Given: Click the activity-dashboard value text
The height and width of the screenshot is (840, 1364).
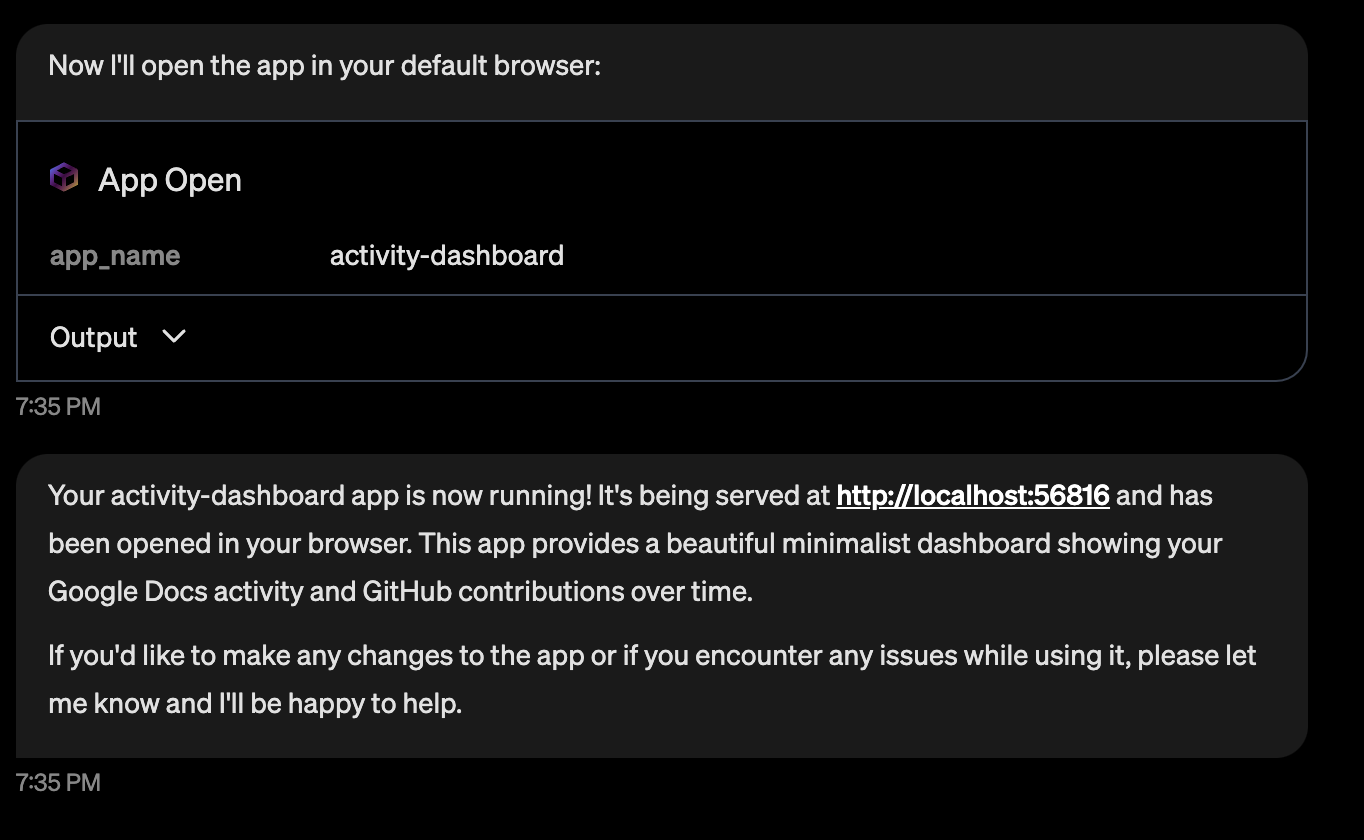Looking at the screenshot, I should coord(446,256).
